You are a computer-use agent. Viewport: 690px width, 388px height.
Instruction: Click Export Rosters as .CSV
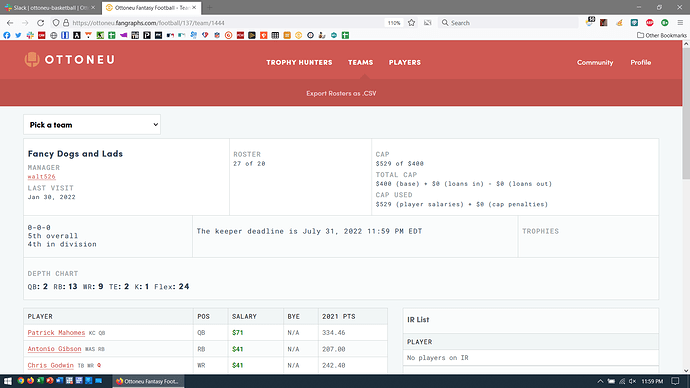pos(341,93)
